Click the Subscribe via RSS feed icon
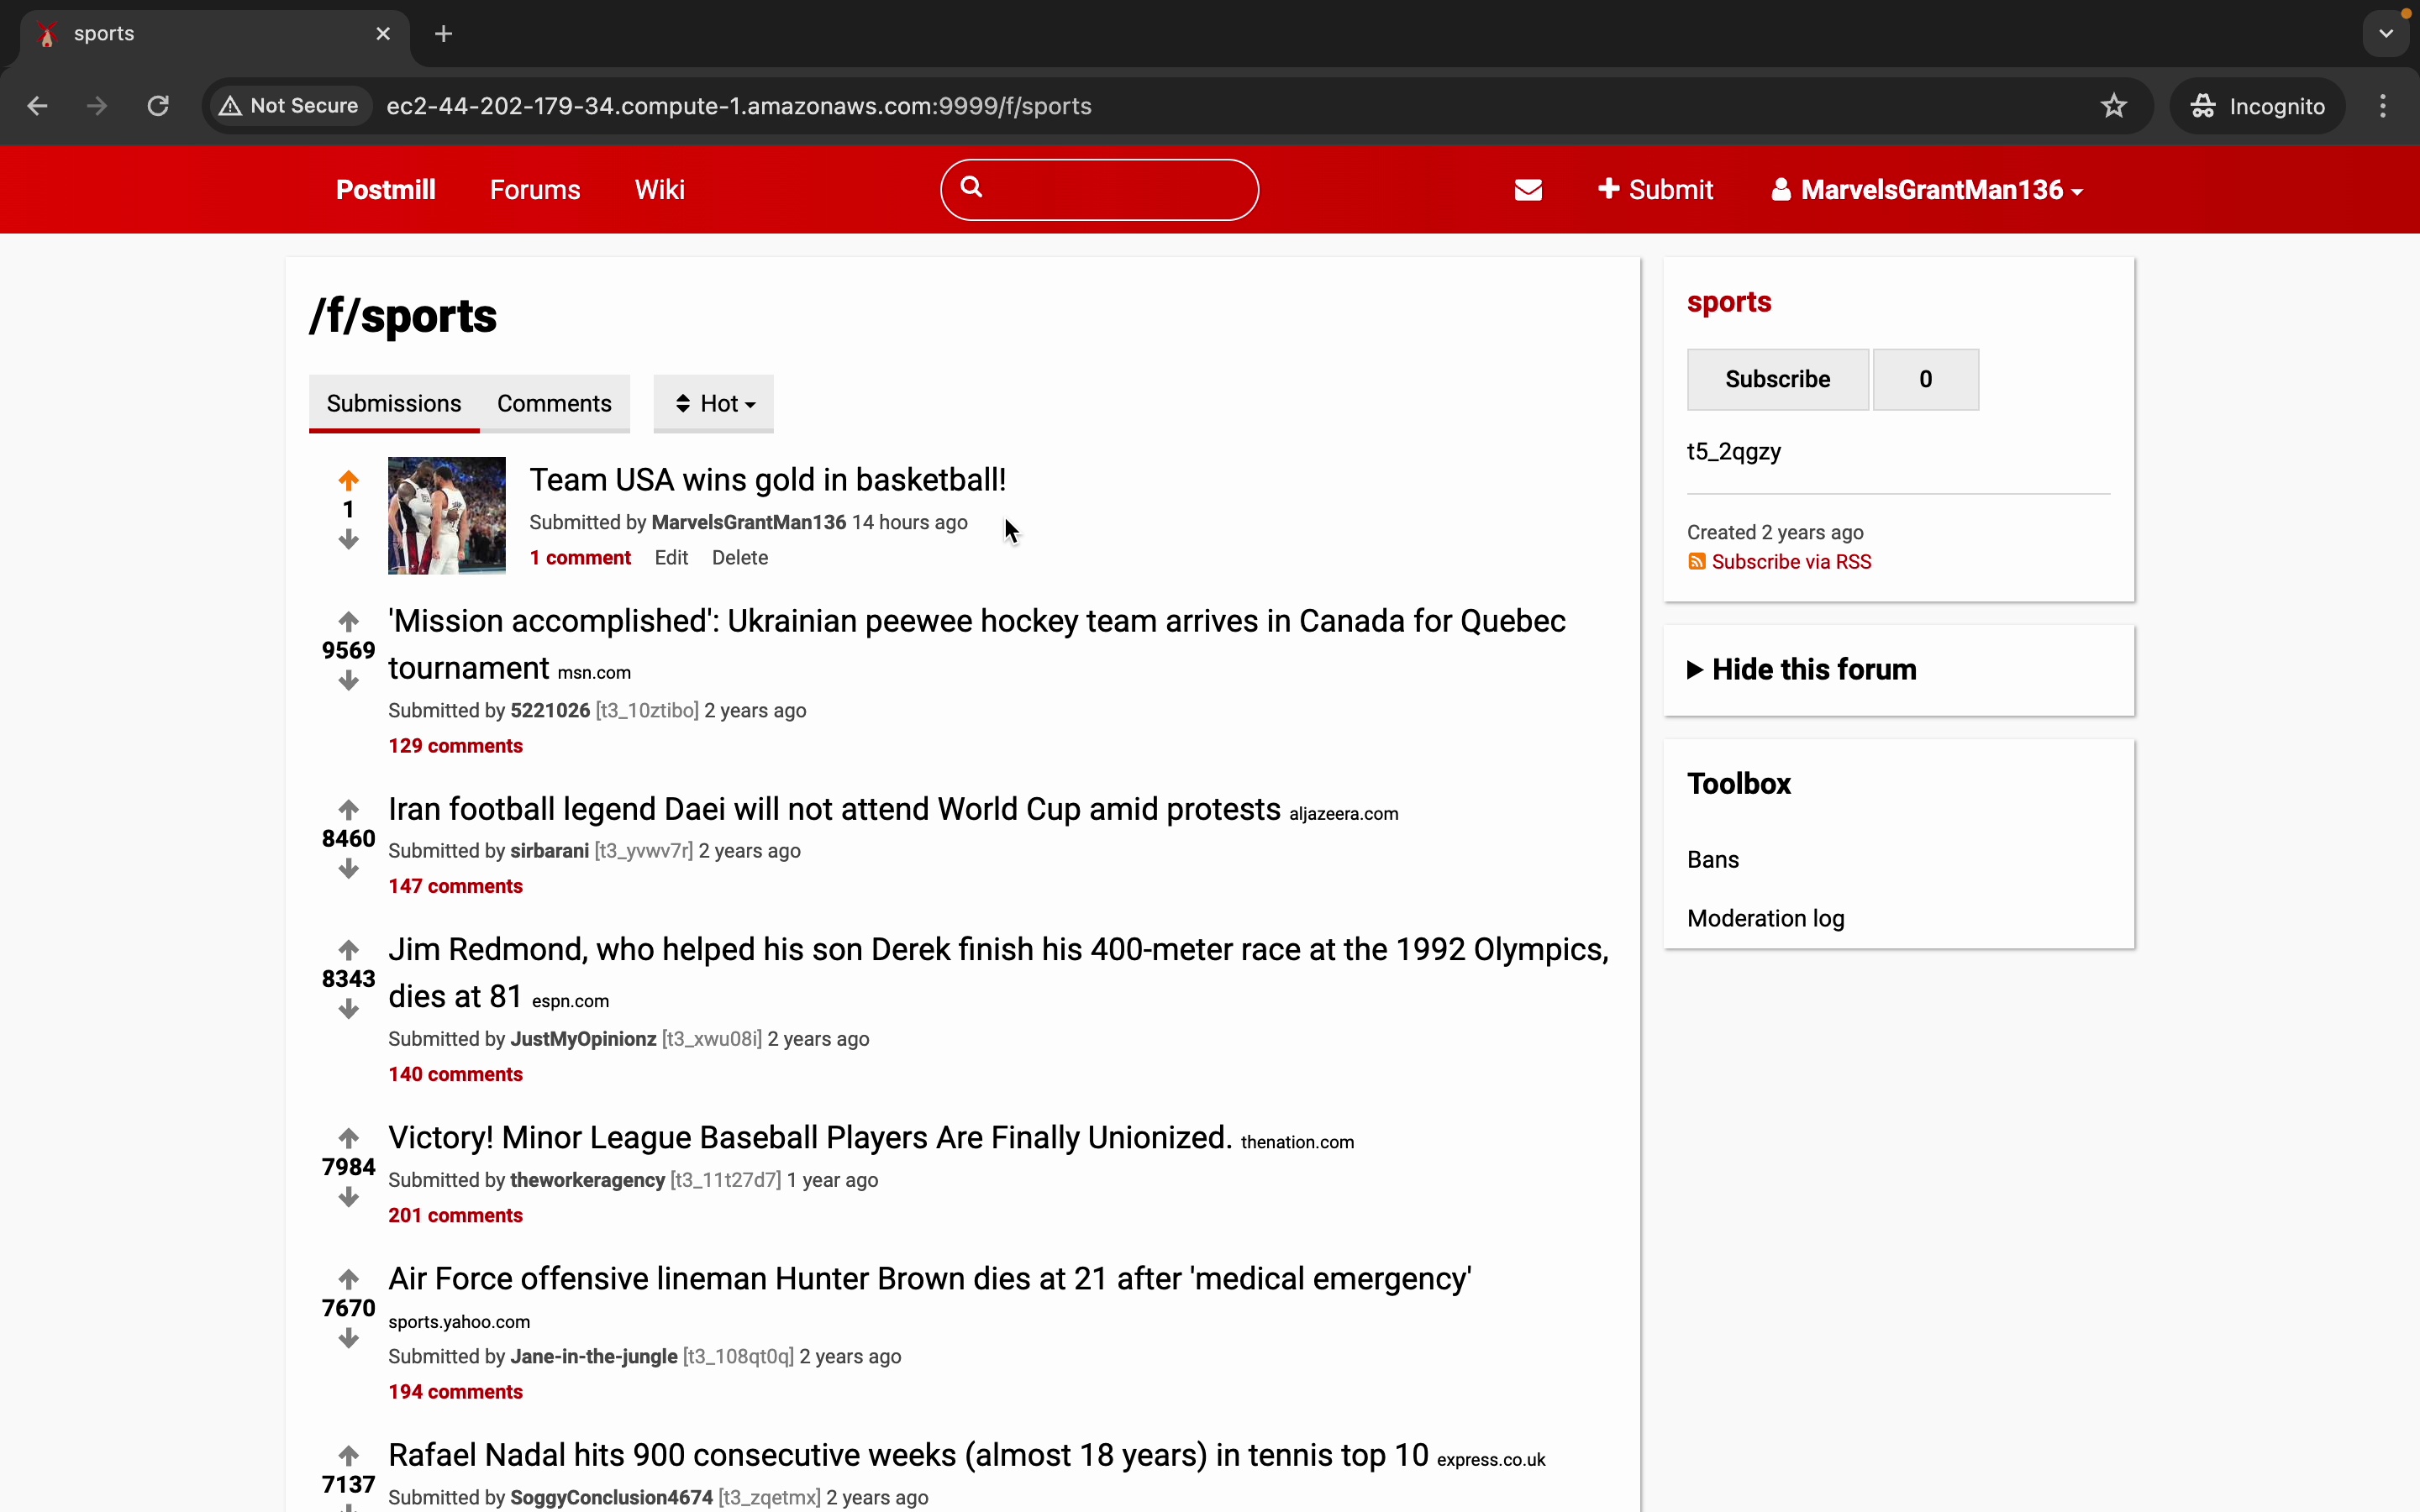Screen dimensions: 2420x1512 [1696, 562]
